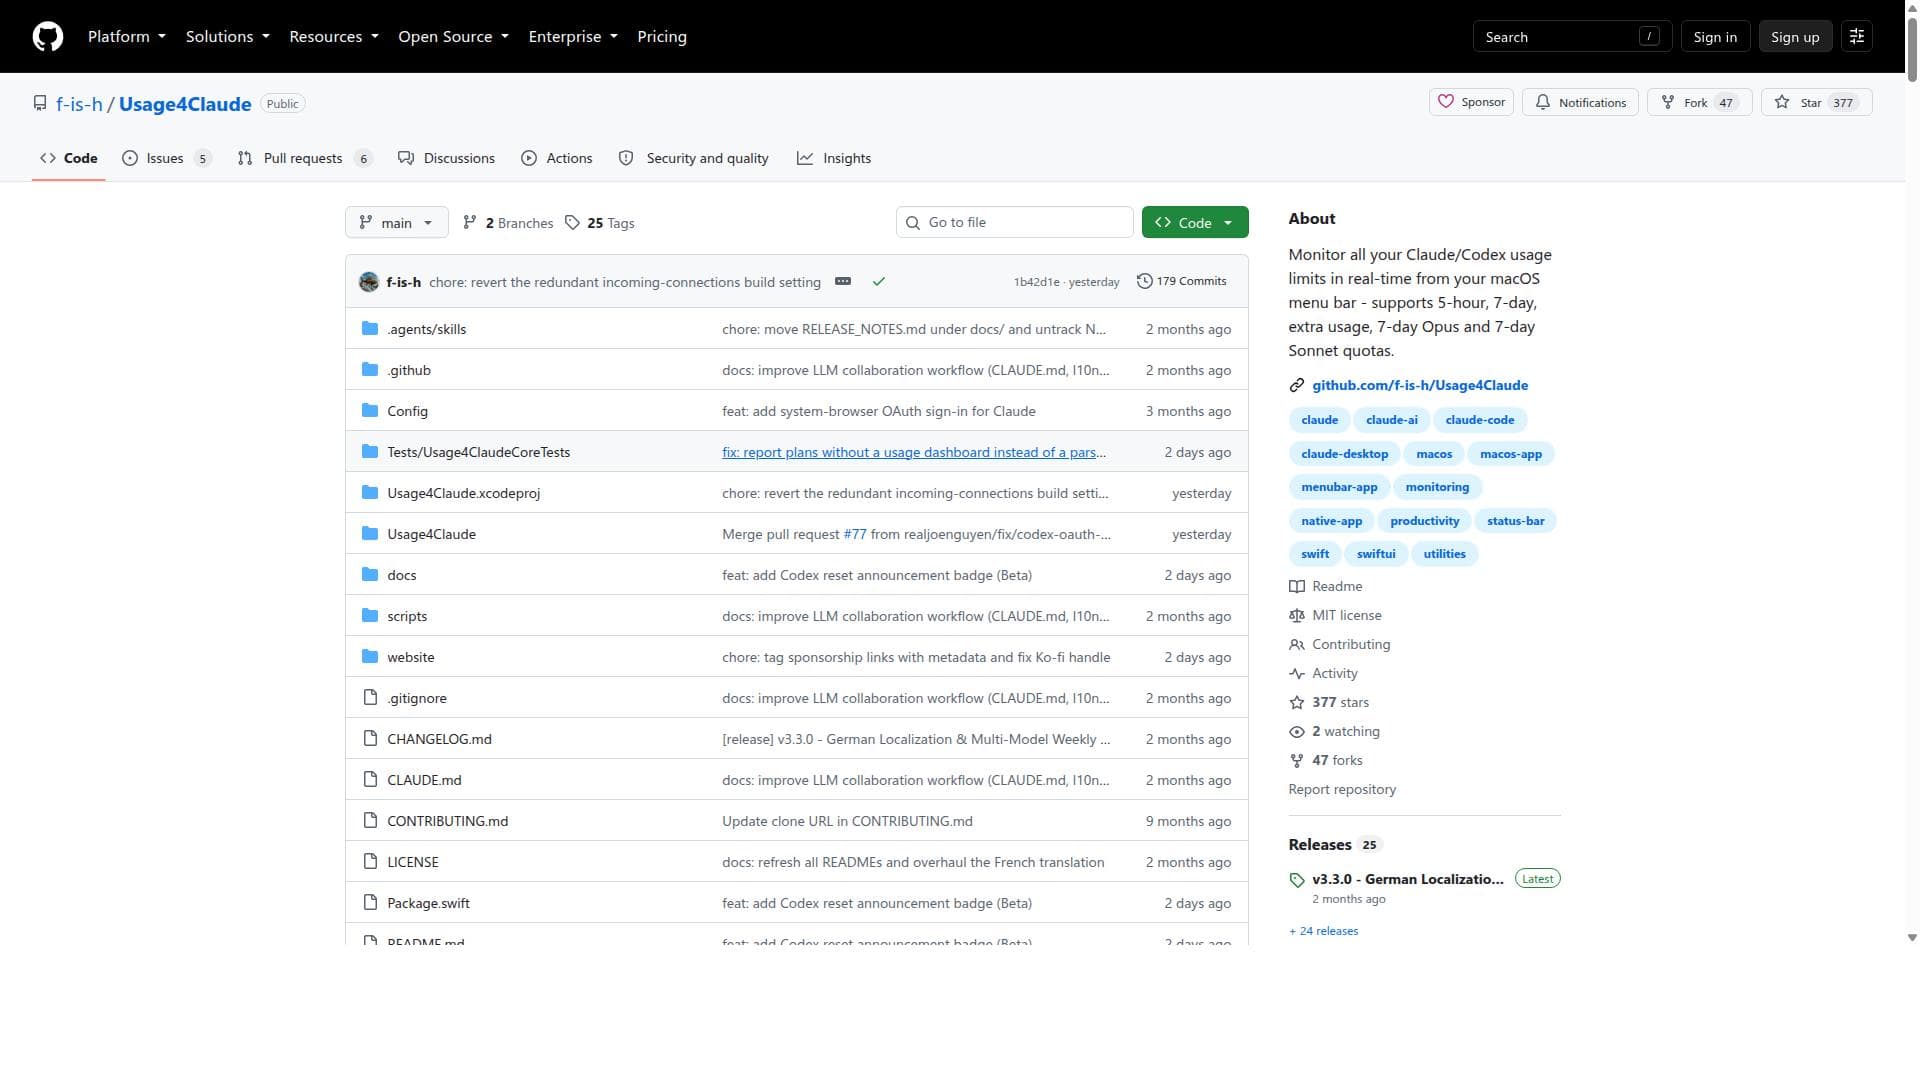Click the swiftui topic tag
This screenshot has width=1920, height=1080.
click(1376, 554)
